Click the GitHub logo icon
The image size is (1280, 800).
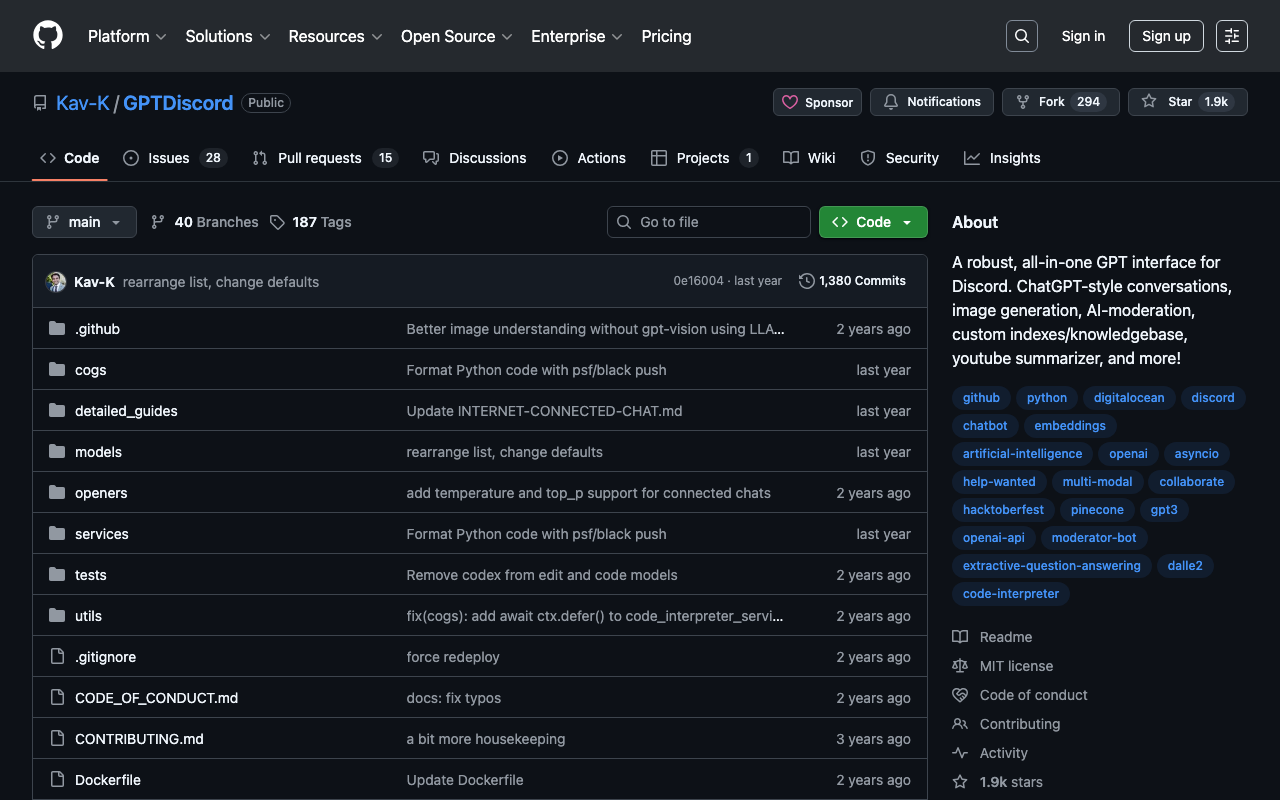(x=48, y=36)
